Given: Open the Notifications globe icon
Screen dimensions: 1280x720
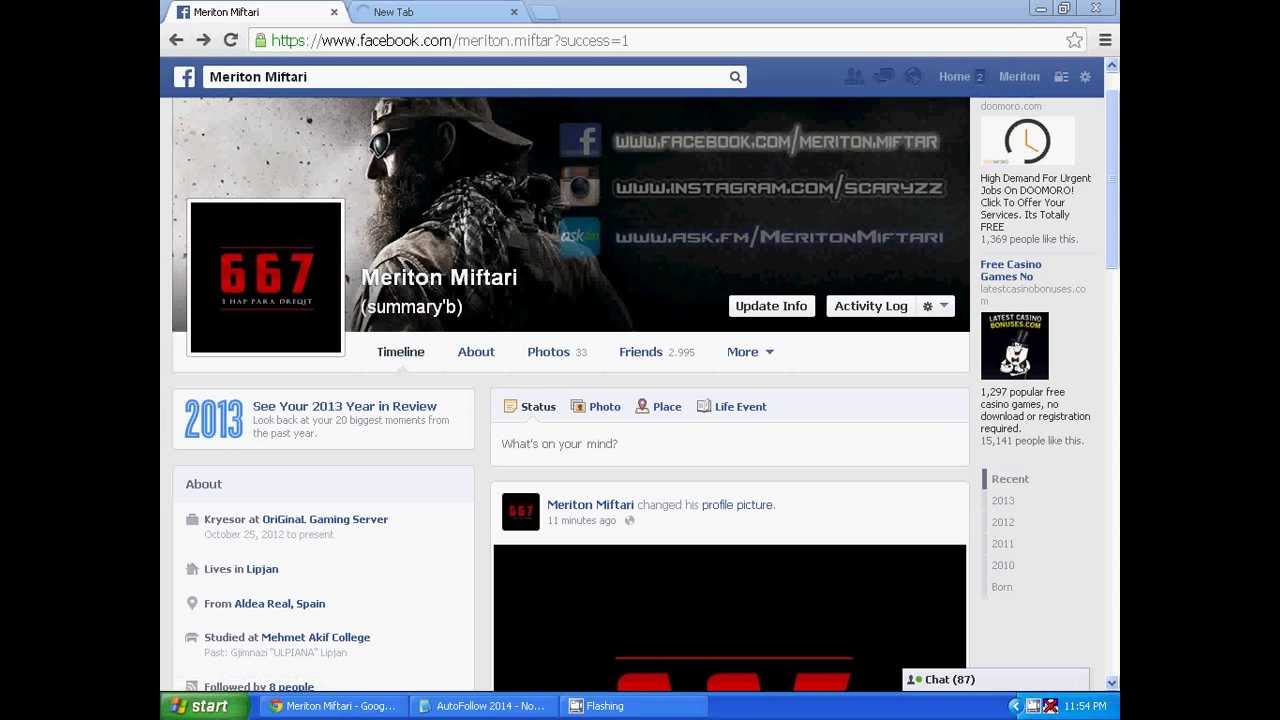Looking at the screenshot, I should 913,76.
